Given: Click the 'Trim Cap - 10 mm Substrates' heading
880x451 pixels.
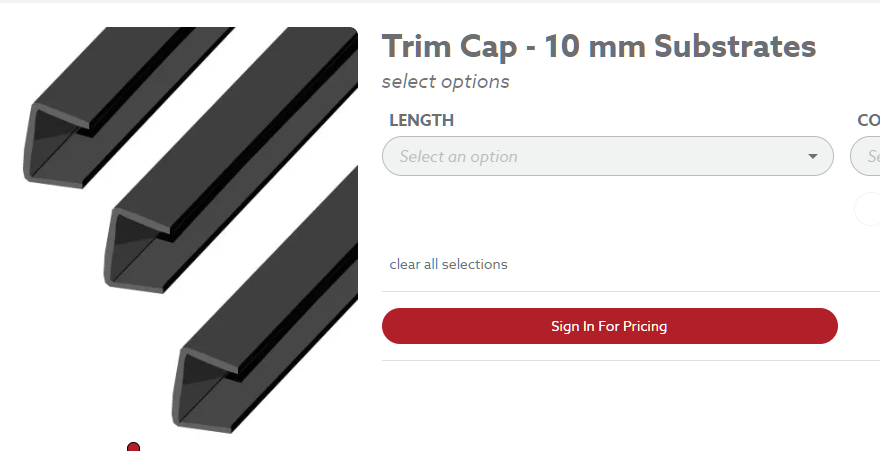Looking at the screenshot, I should (x=599, y=46).
